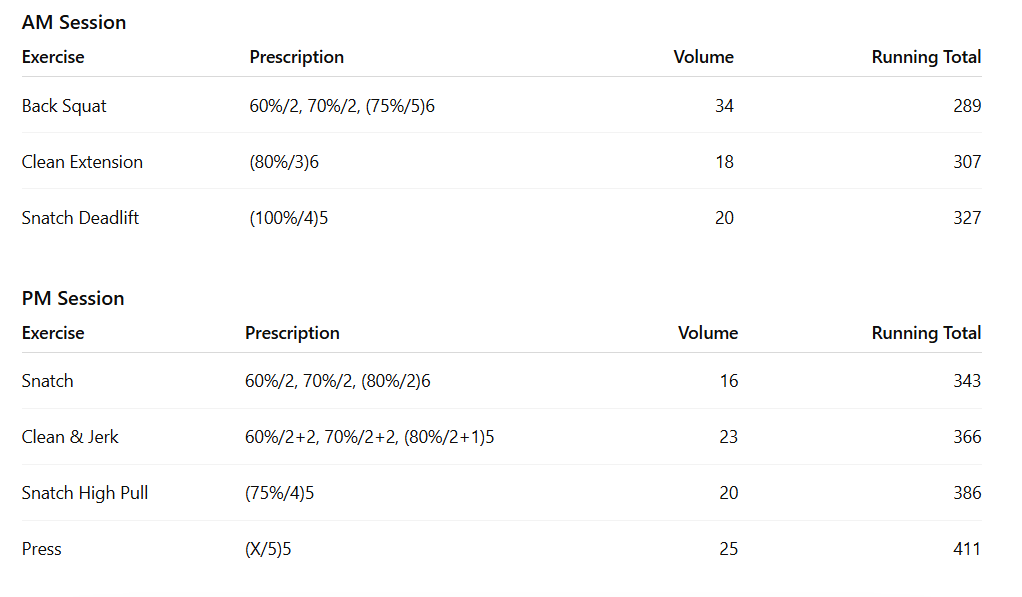Image resolution: width=1022 pixels, height=597 pixels.
Task: Select the Snatch High Pull exercise cell
Action: point(85,493)
